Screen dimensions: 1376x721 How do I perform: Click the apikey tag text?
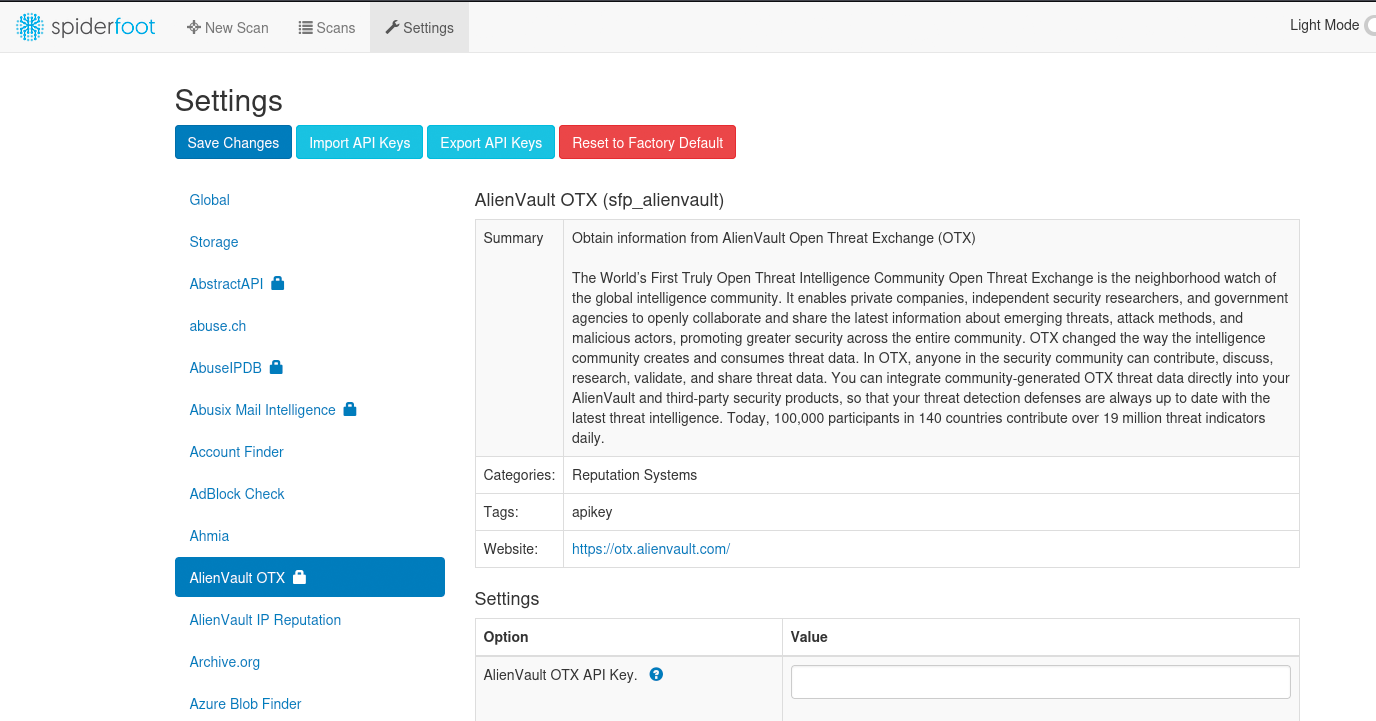pos(592,512)
